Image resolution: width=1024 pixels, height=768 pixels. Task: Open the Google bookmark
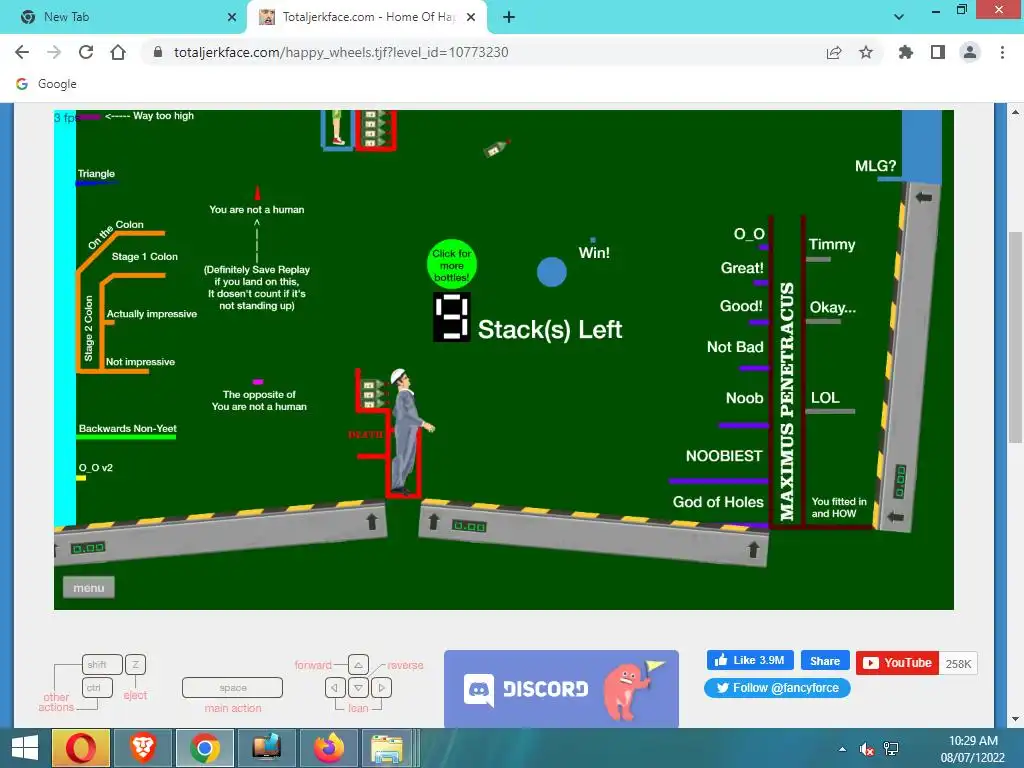coord(46,84)
